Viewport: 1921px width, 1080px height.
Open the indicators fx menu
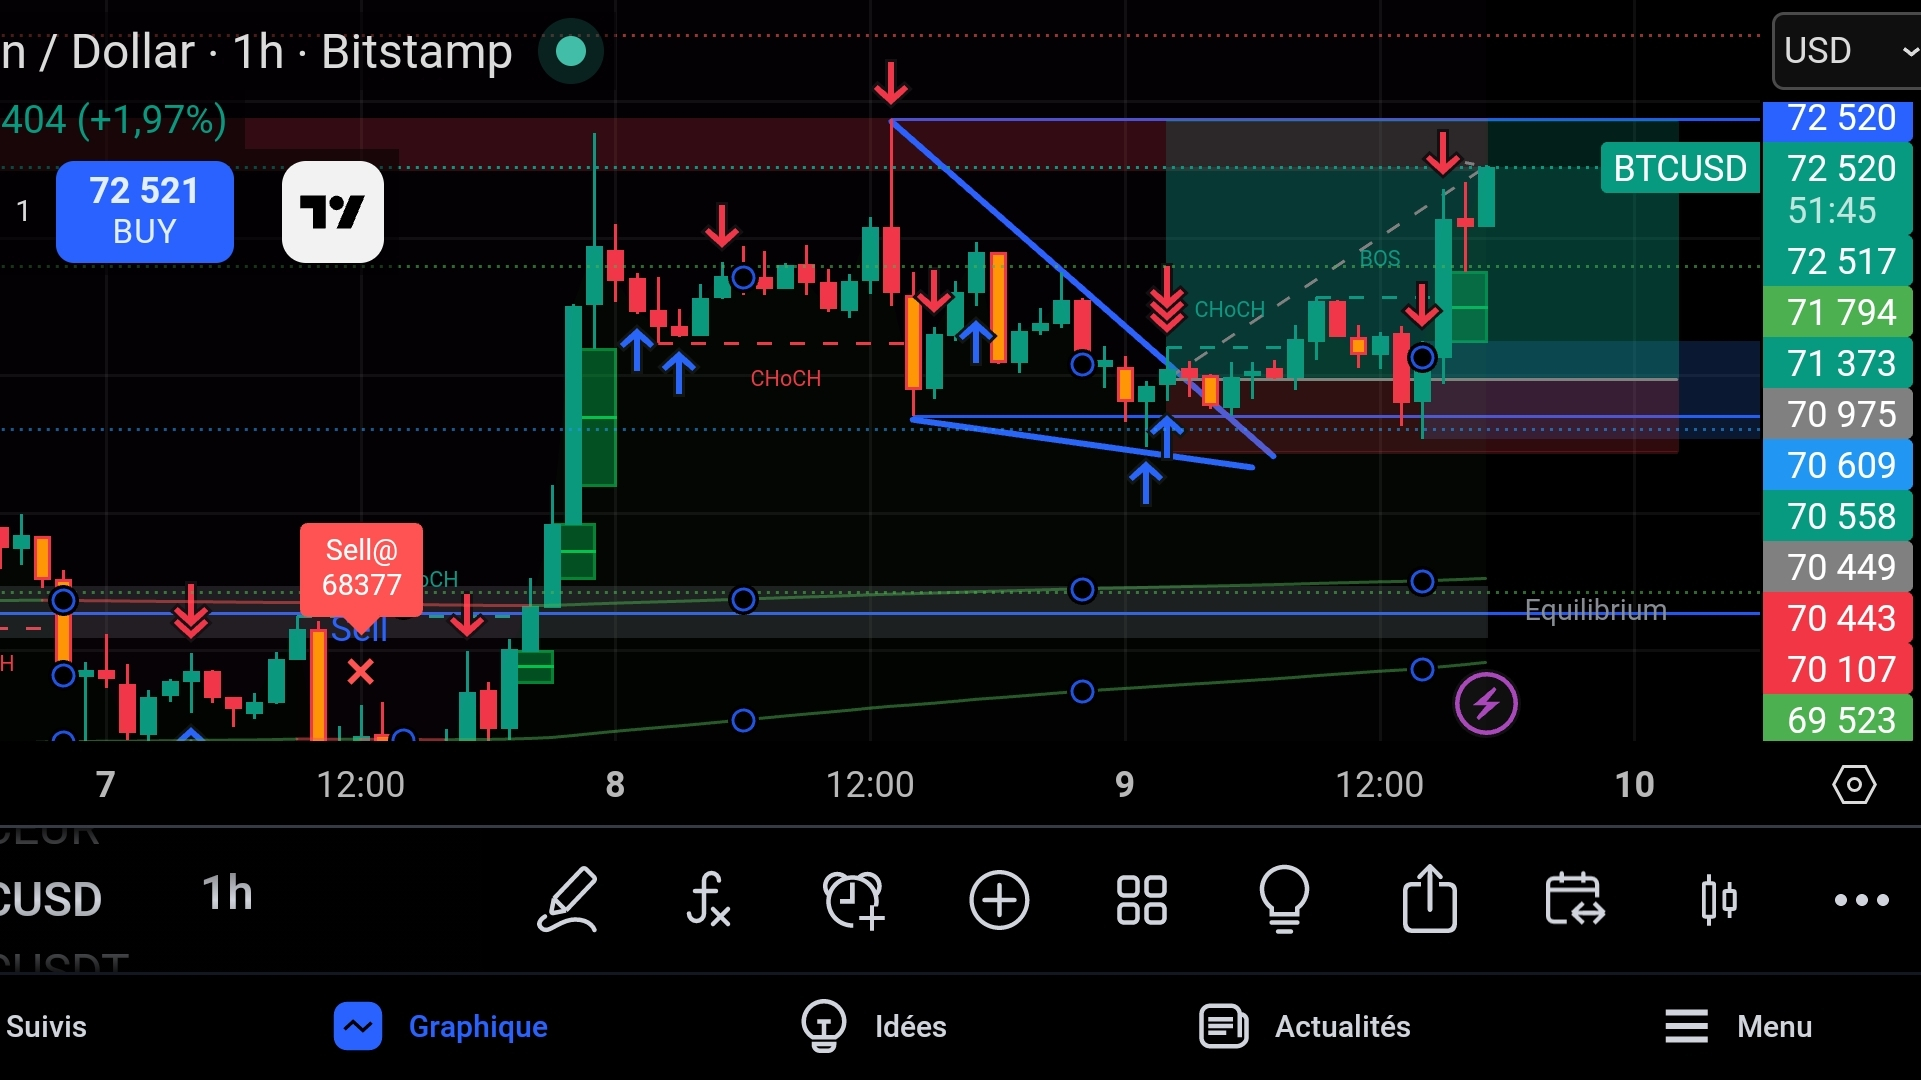click(708, 899)
